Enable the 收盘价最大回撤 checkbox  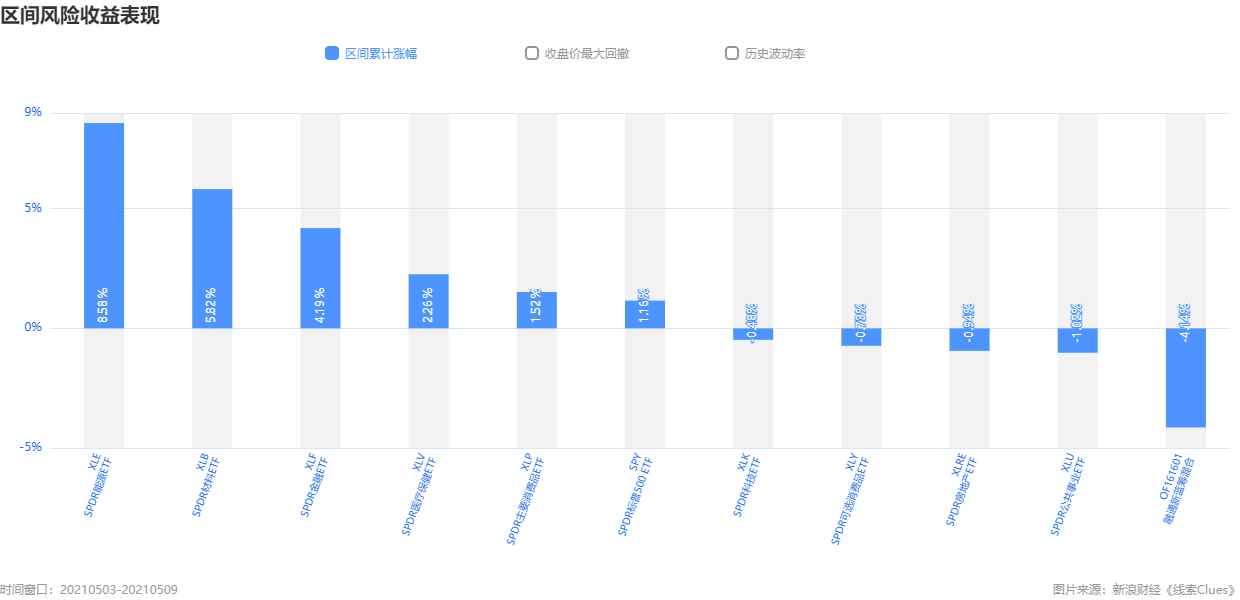click(532, 54)
